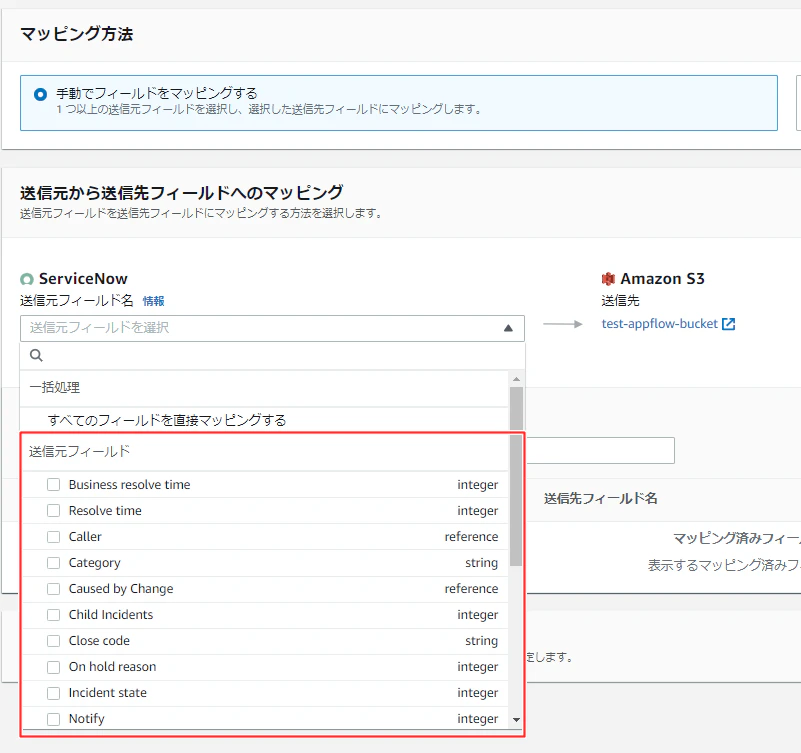Click the integer type beside Notify

tap(478, 719)
